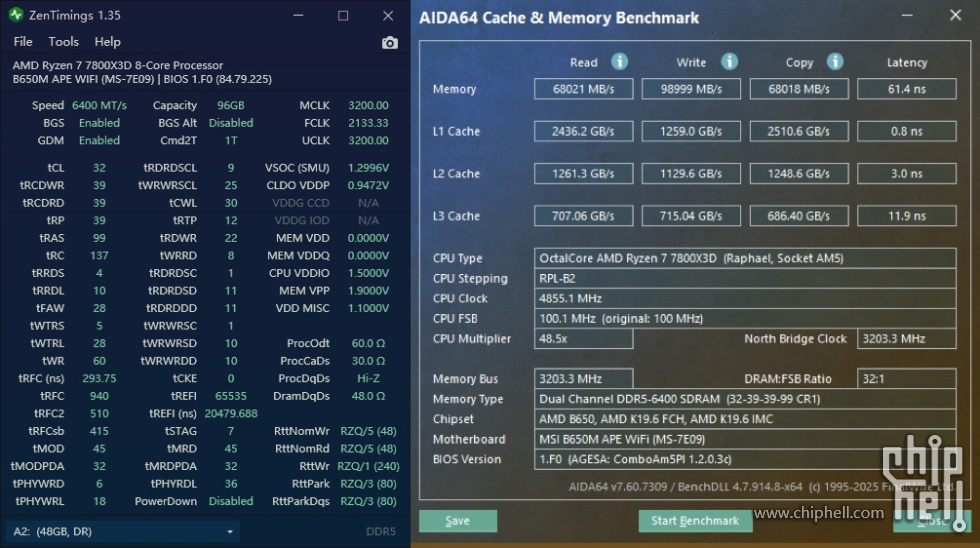Open the File menu in ZenTimings

coord(23,42)
